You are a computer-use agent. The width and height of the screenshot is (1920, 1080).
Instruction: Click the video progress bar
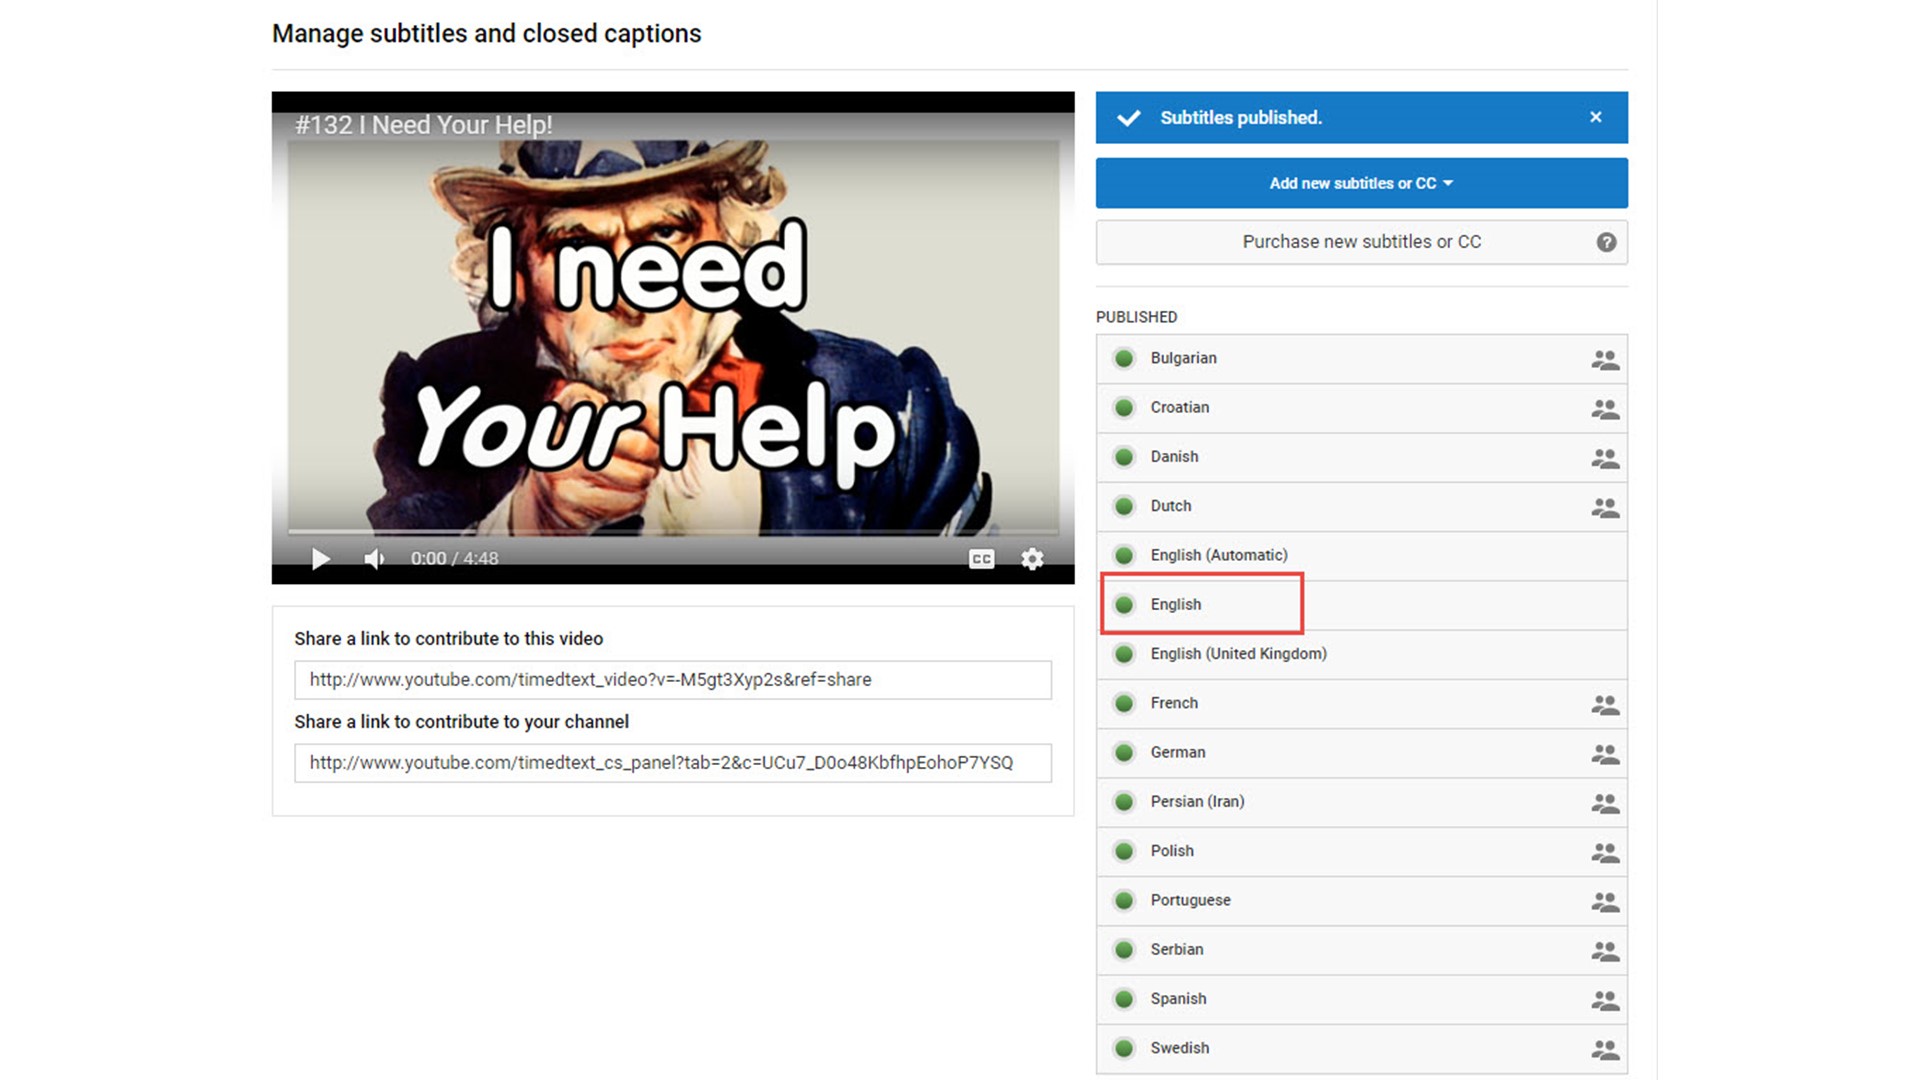673,531
